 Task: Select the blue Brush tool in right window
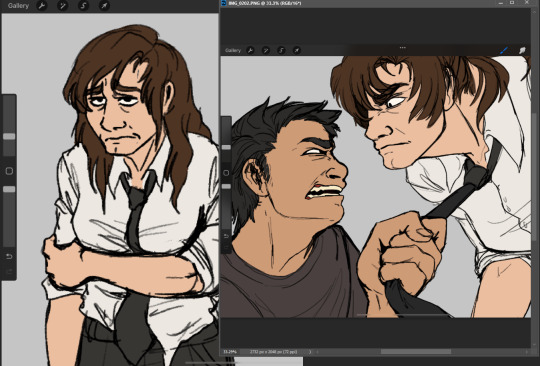pyautogui.click(x=504, y=50)
